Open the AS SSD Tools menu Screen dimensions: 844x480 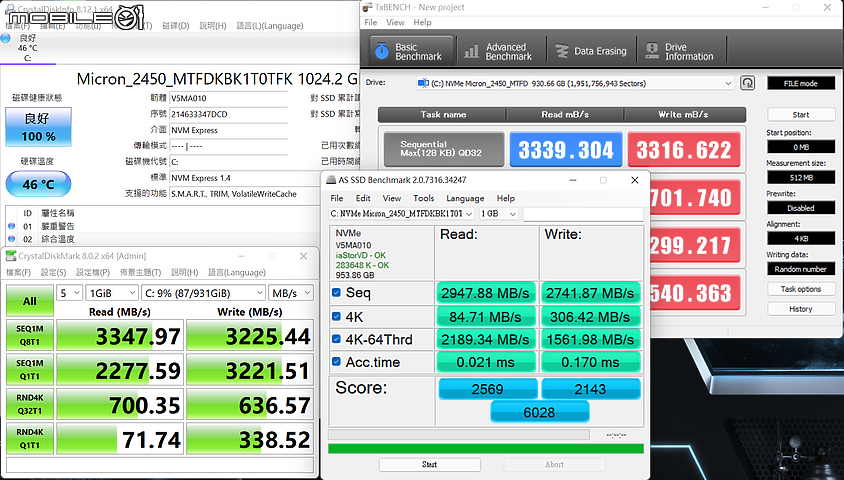pos(424,198)
